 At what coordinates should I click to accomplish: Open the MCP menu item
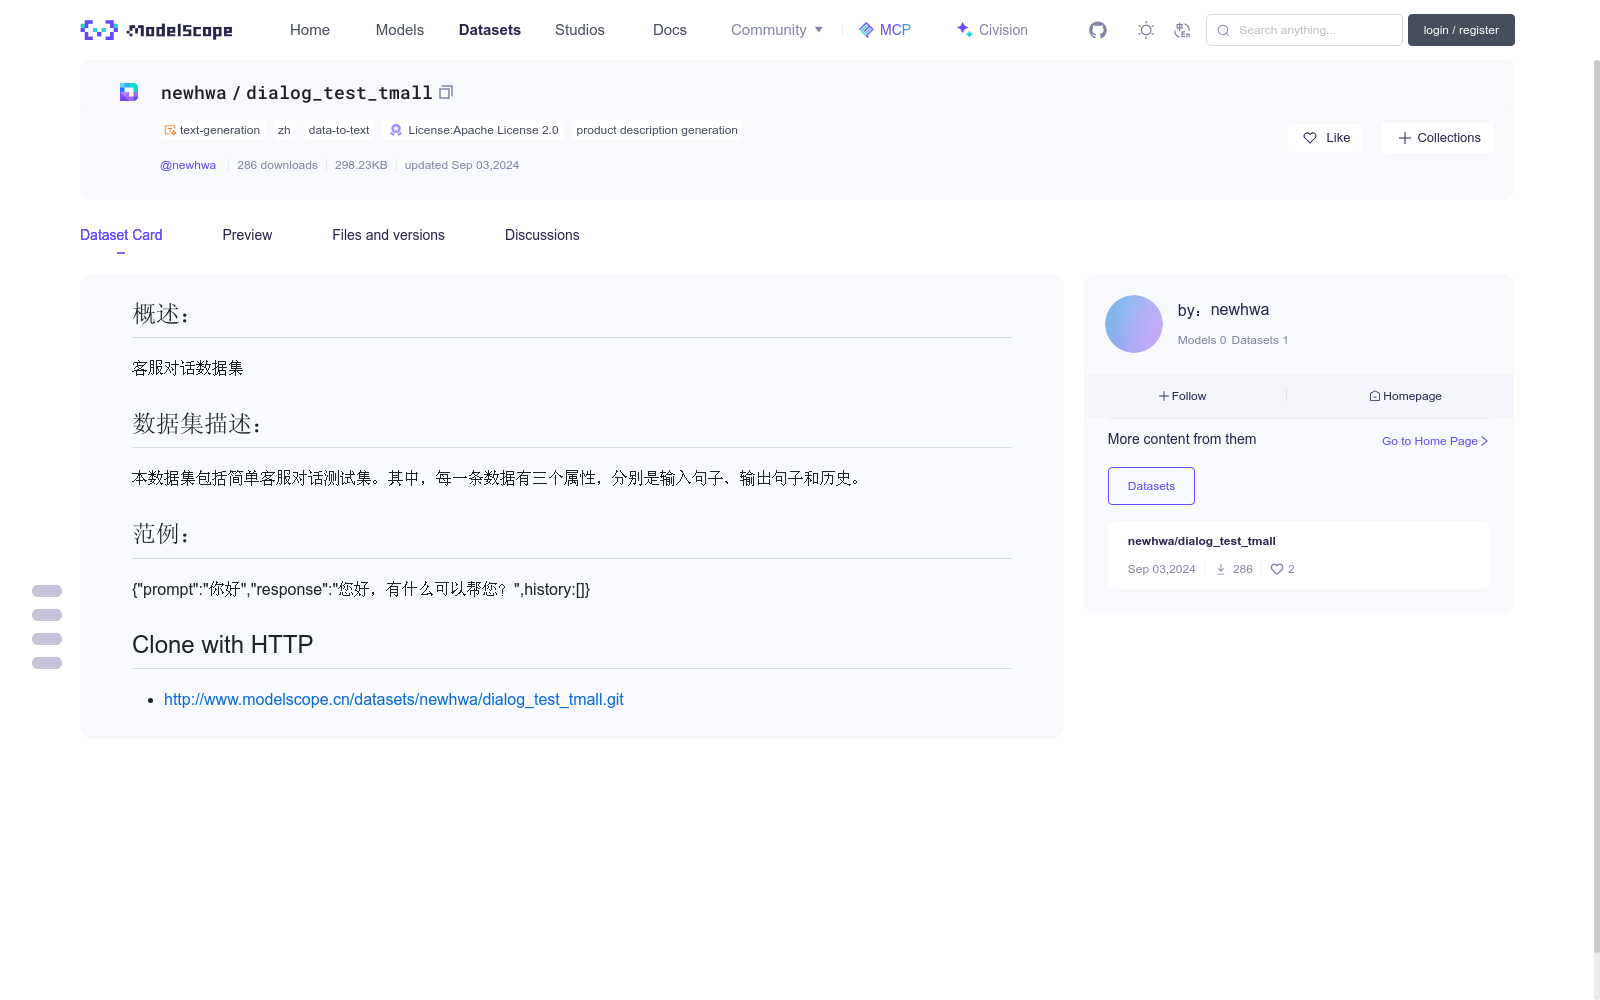(x=885, y=30)
